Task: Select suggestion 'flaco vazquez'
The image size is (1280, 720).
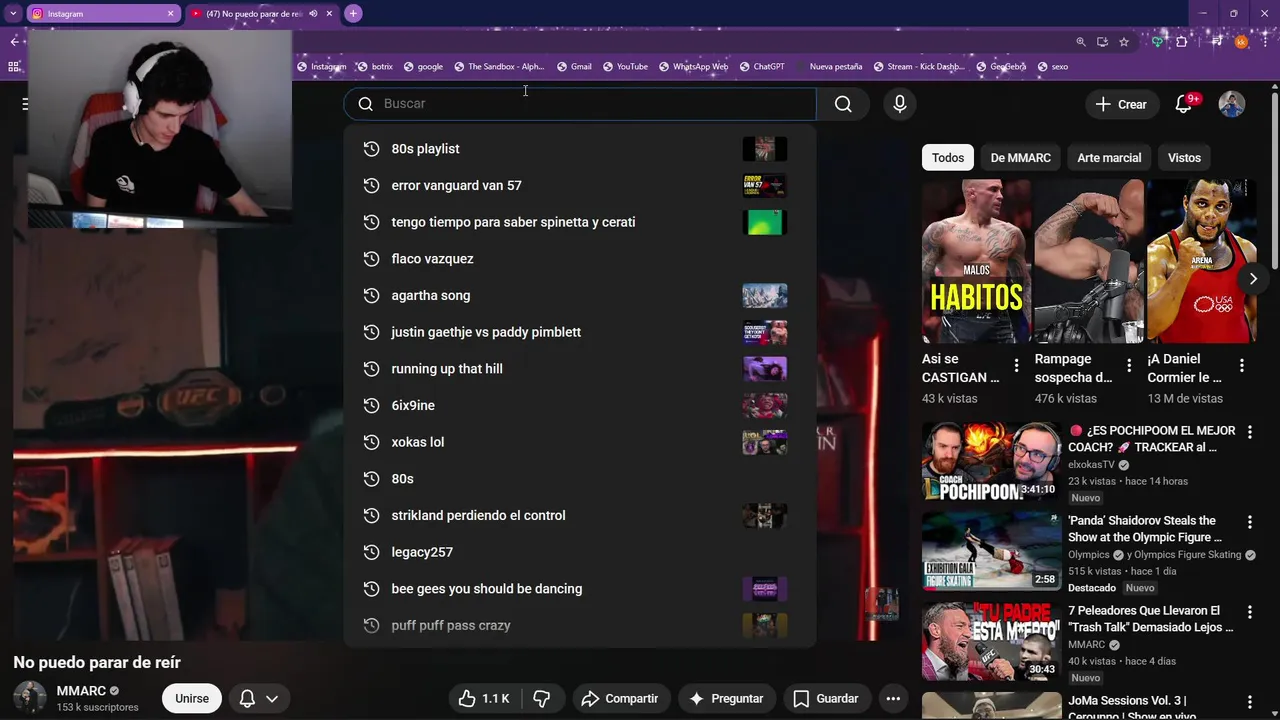Action: pos(579,259)
